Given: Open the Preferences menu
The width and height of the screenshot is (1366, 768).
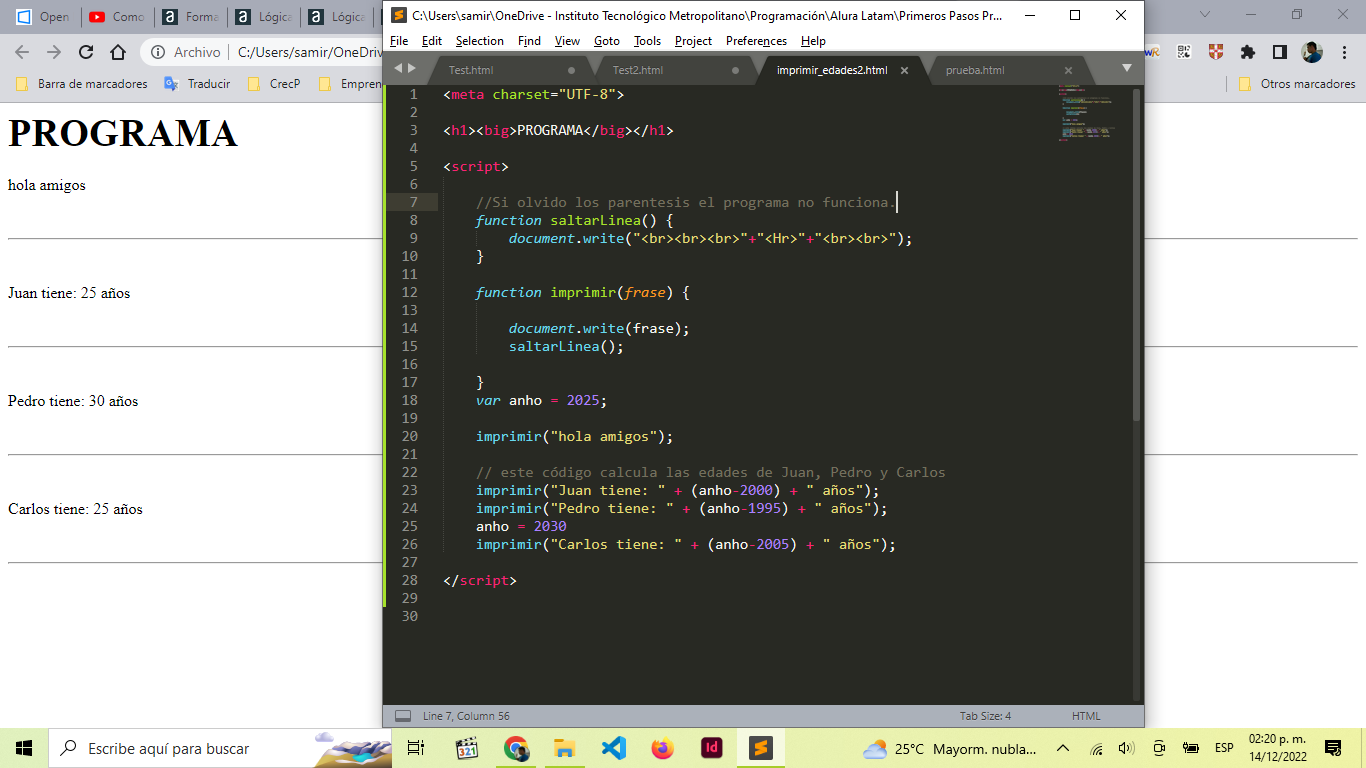Looking at the screenshot, I should 756,41.
